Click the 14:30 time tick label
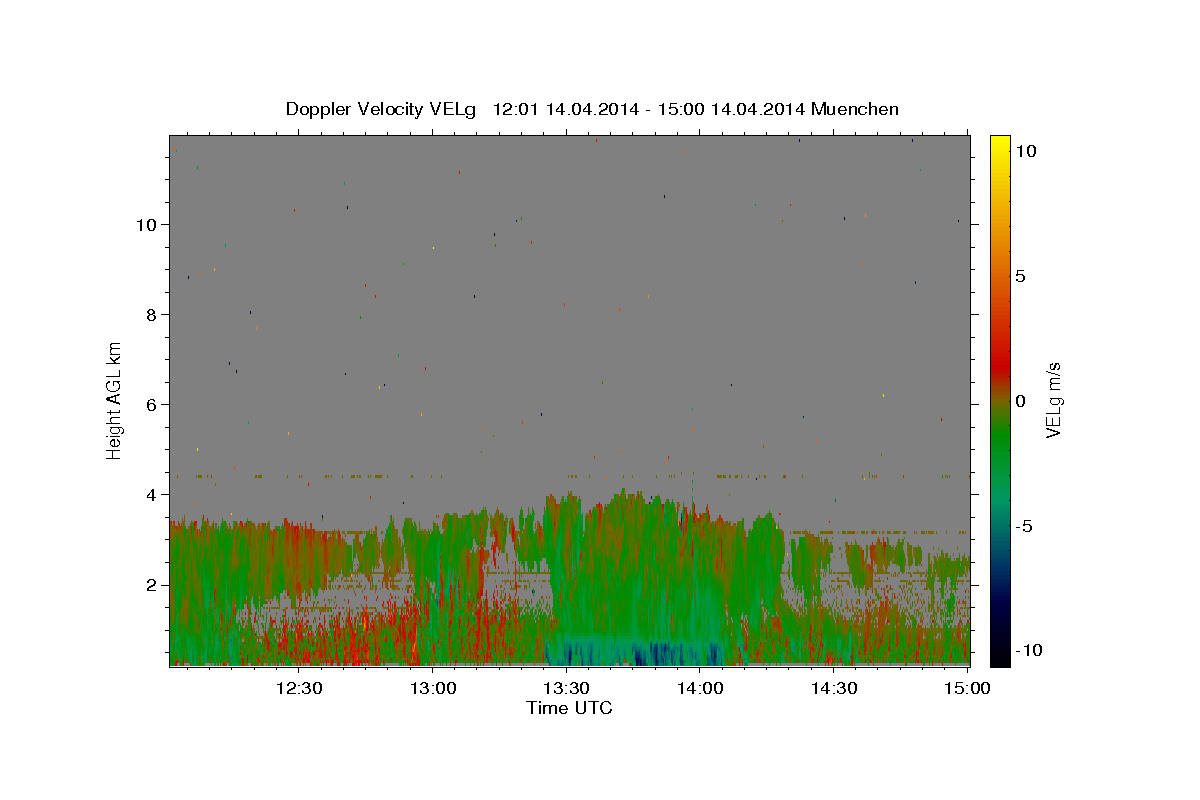 coord(834,688)
